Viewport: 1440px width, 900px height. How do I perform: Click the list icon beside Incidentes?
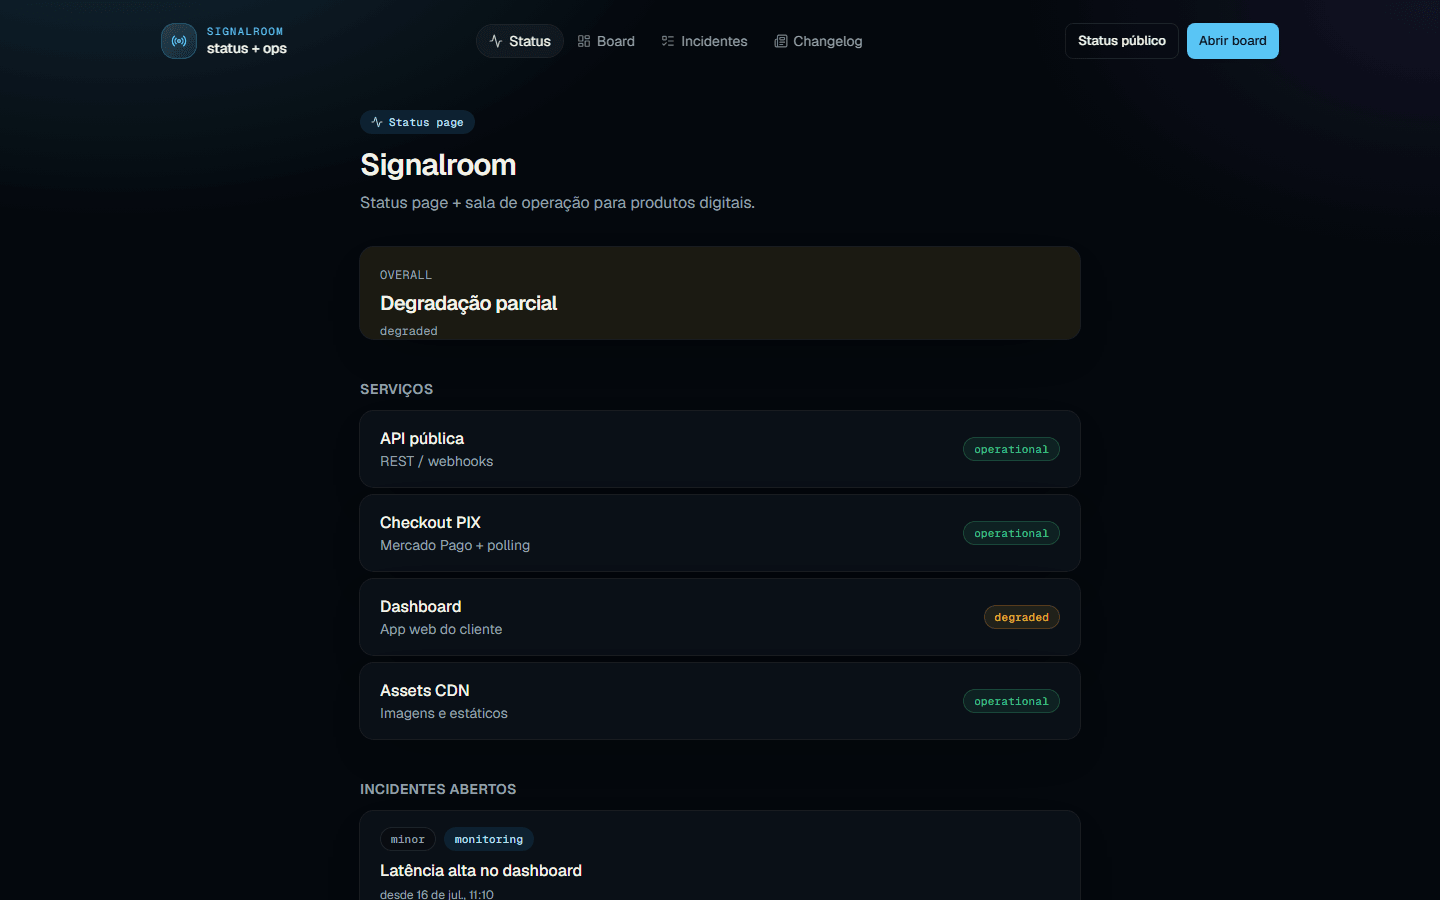click(668, 41)
